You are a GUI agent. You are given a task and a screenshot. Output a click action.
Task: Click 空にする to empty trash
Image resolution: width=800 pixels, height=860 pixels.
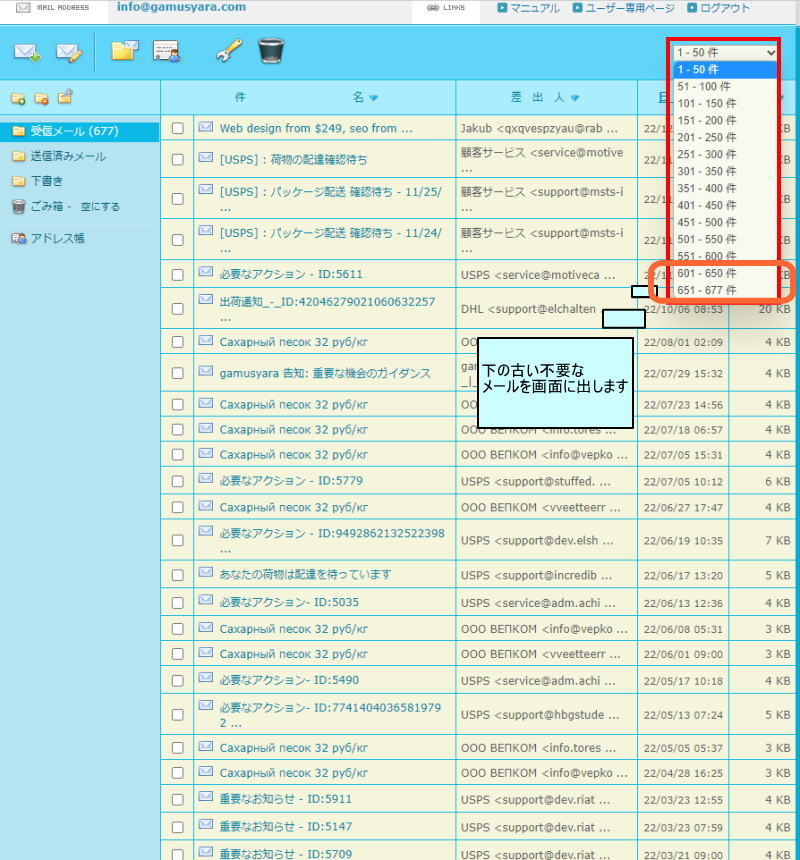(x=100, y=207)
